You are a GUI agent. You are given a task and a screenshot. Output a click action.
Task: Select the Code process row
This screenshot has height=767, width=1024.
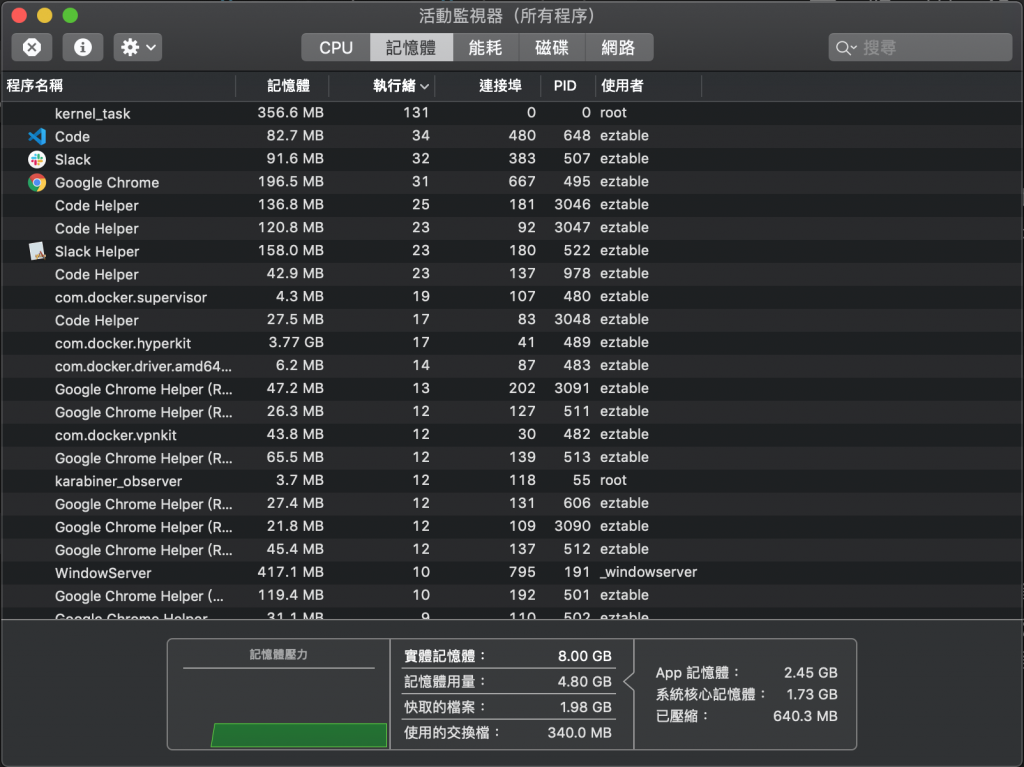(x=512, y=136)
